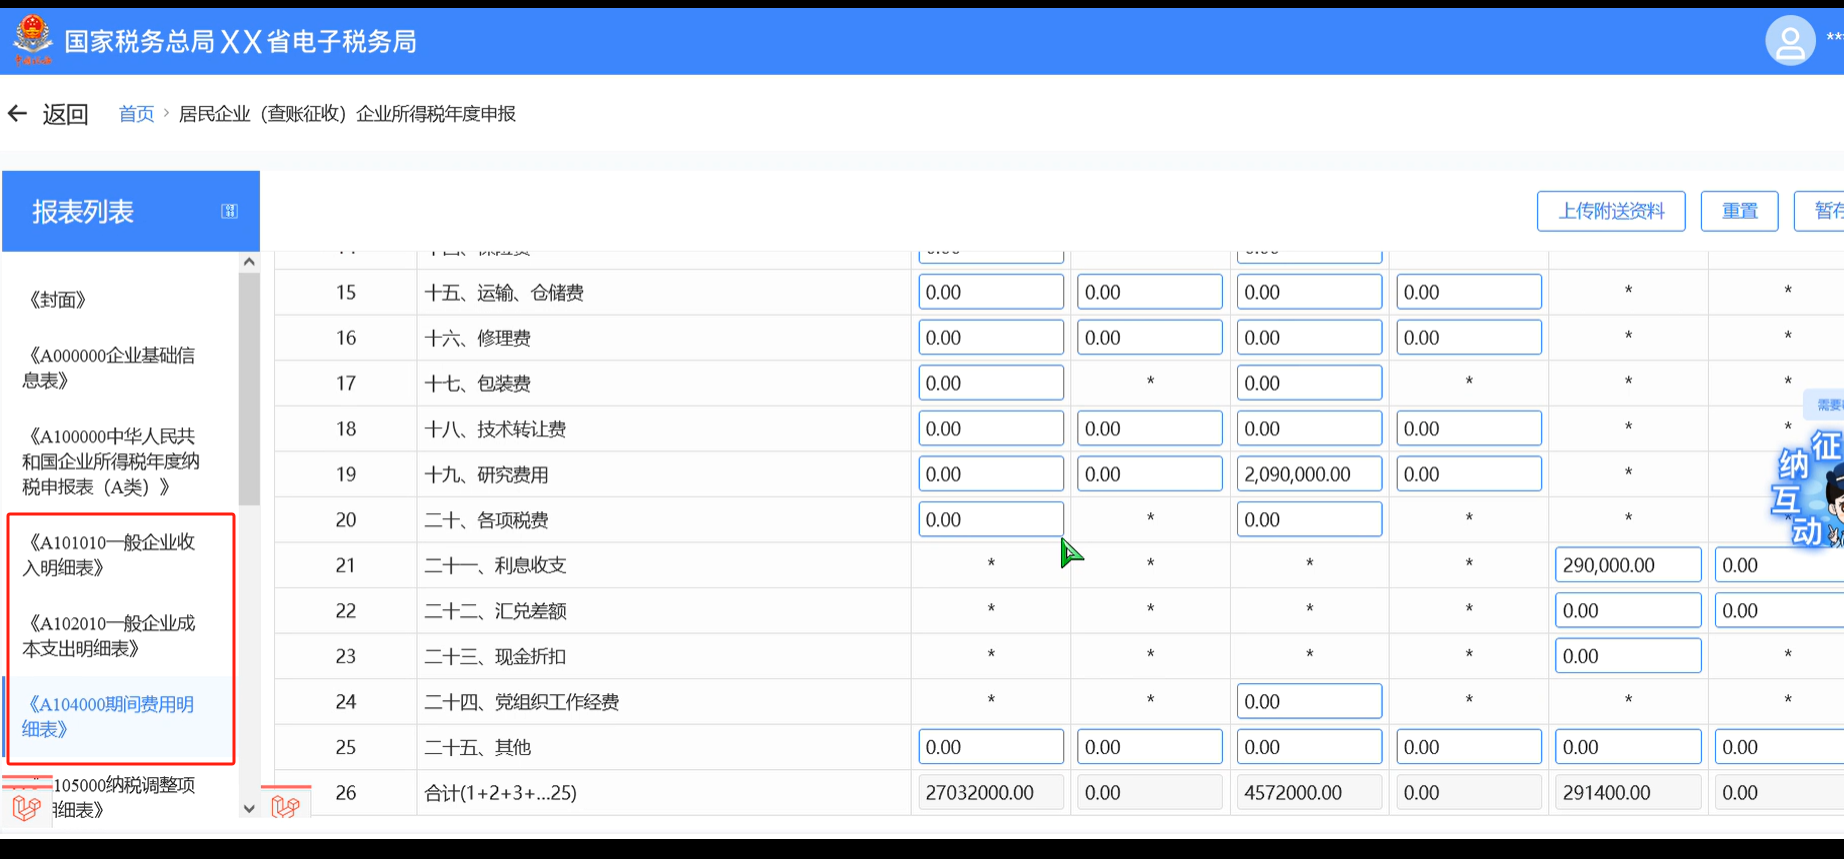Screen dimensions: 1844x859
Task: Click the tax bureau emblem logo
Action: tap(32, 40)
